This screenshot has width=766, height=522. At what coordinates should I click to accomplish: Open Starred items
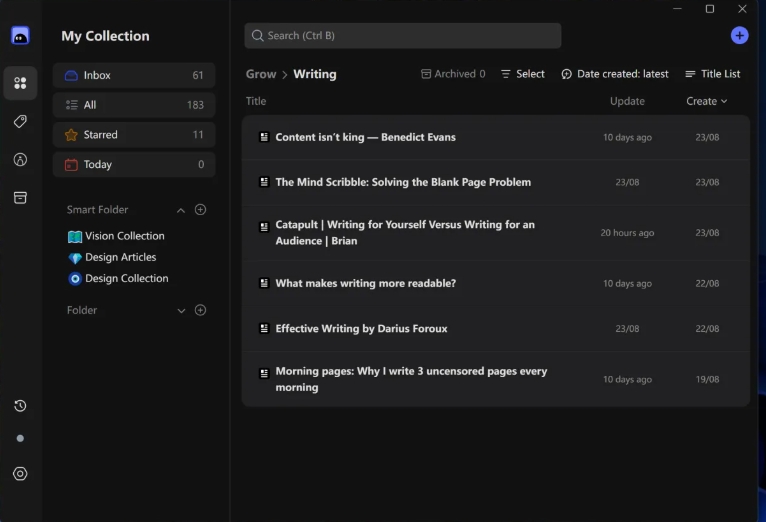tap(134, 135)
